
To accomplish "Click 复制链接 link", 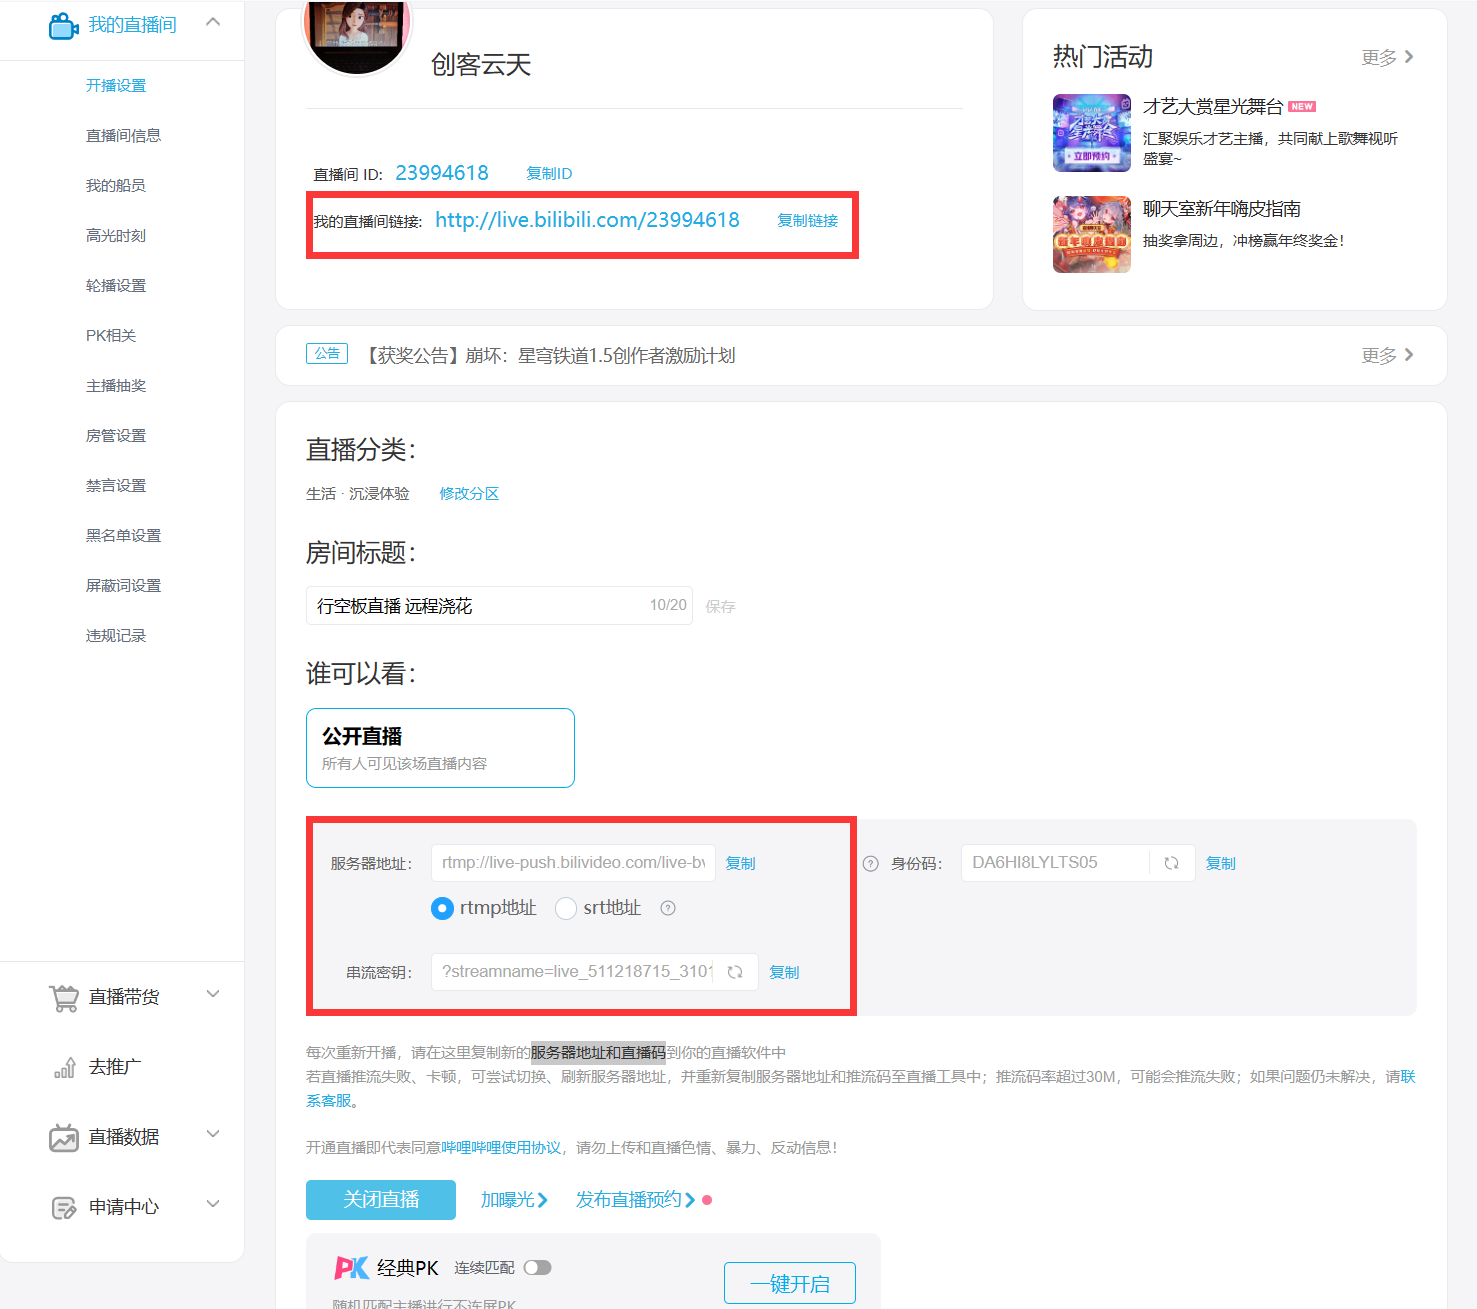I will pyautogui.click(x=808, y=220).
